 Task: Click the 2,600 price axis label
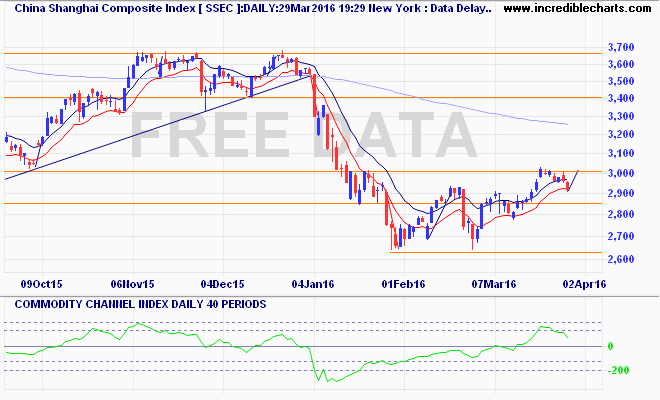point(621,259)
